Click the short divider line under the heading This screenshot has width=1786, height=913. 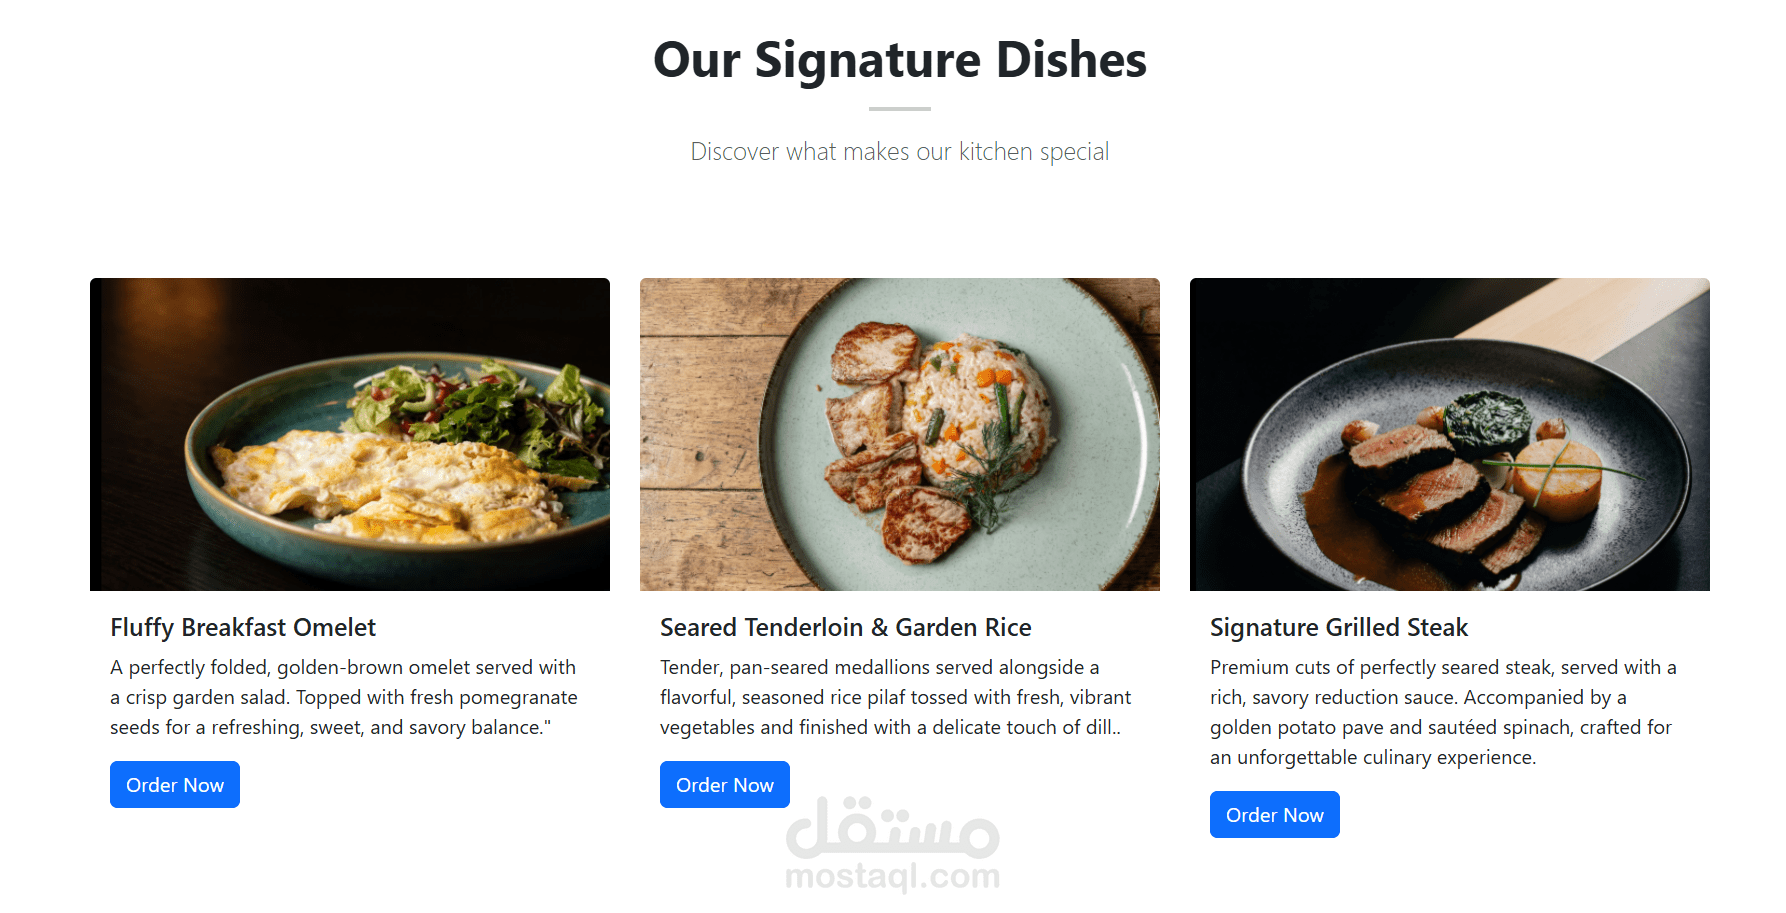[900, 108]
